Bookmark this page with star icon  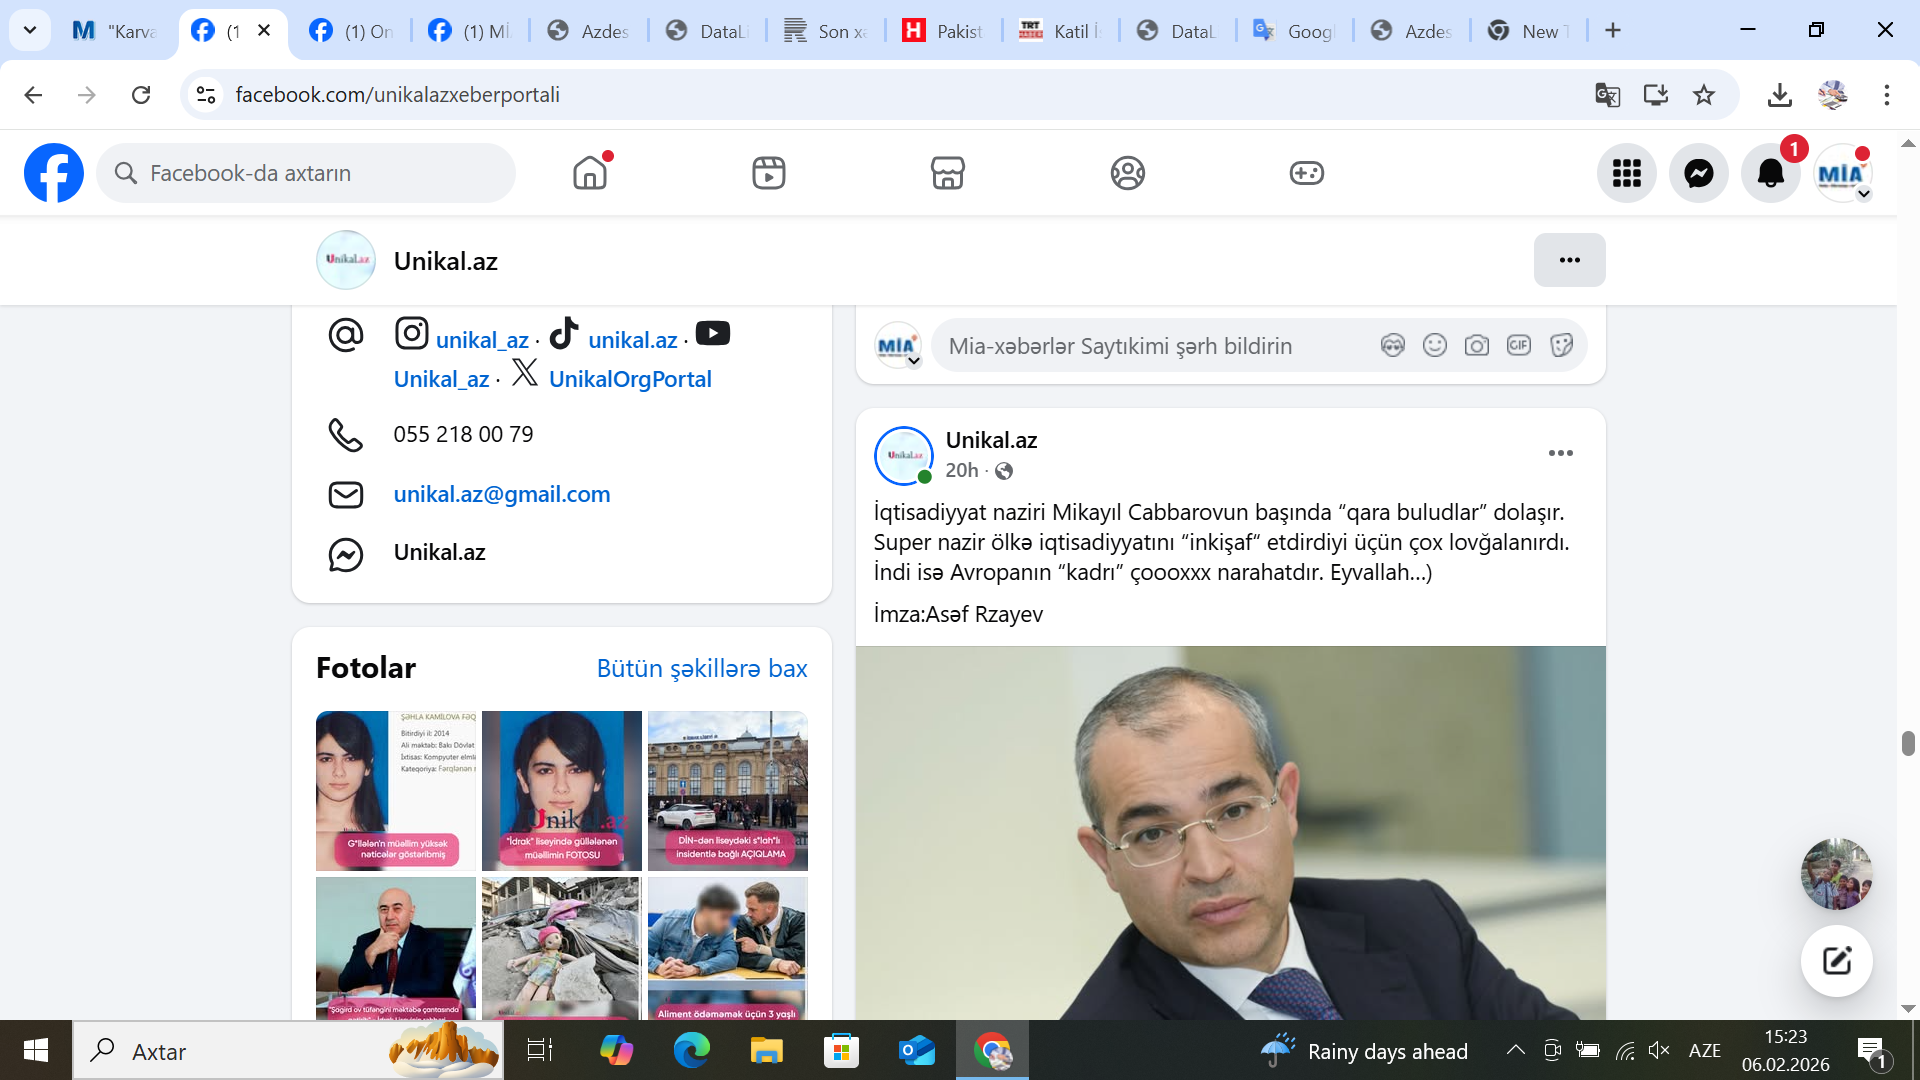(x=1704, y=95)
